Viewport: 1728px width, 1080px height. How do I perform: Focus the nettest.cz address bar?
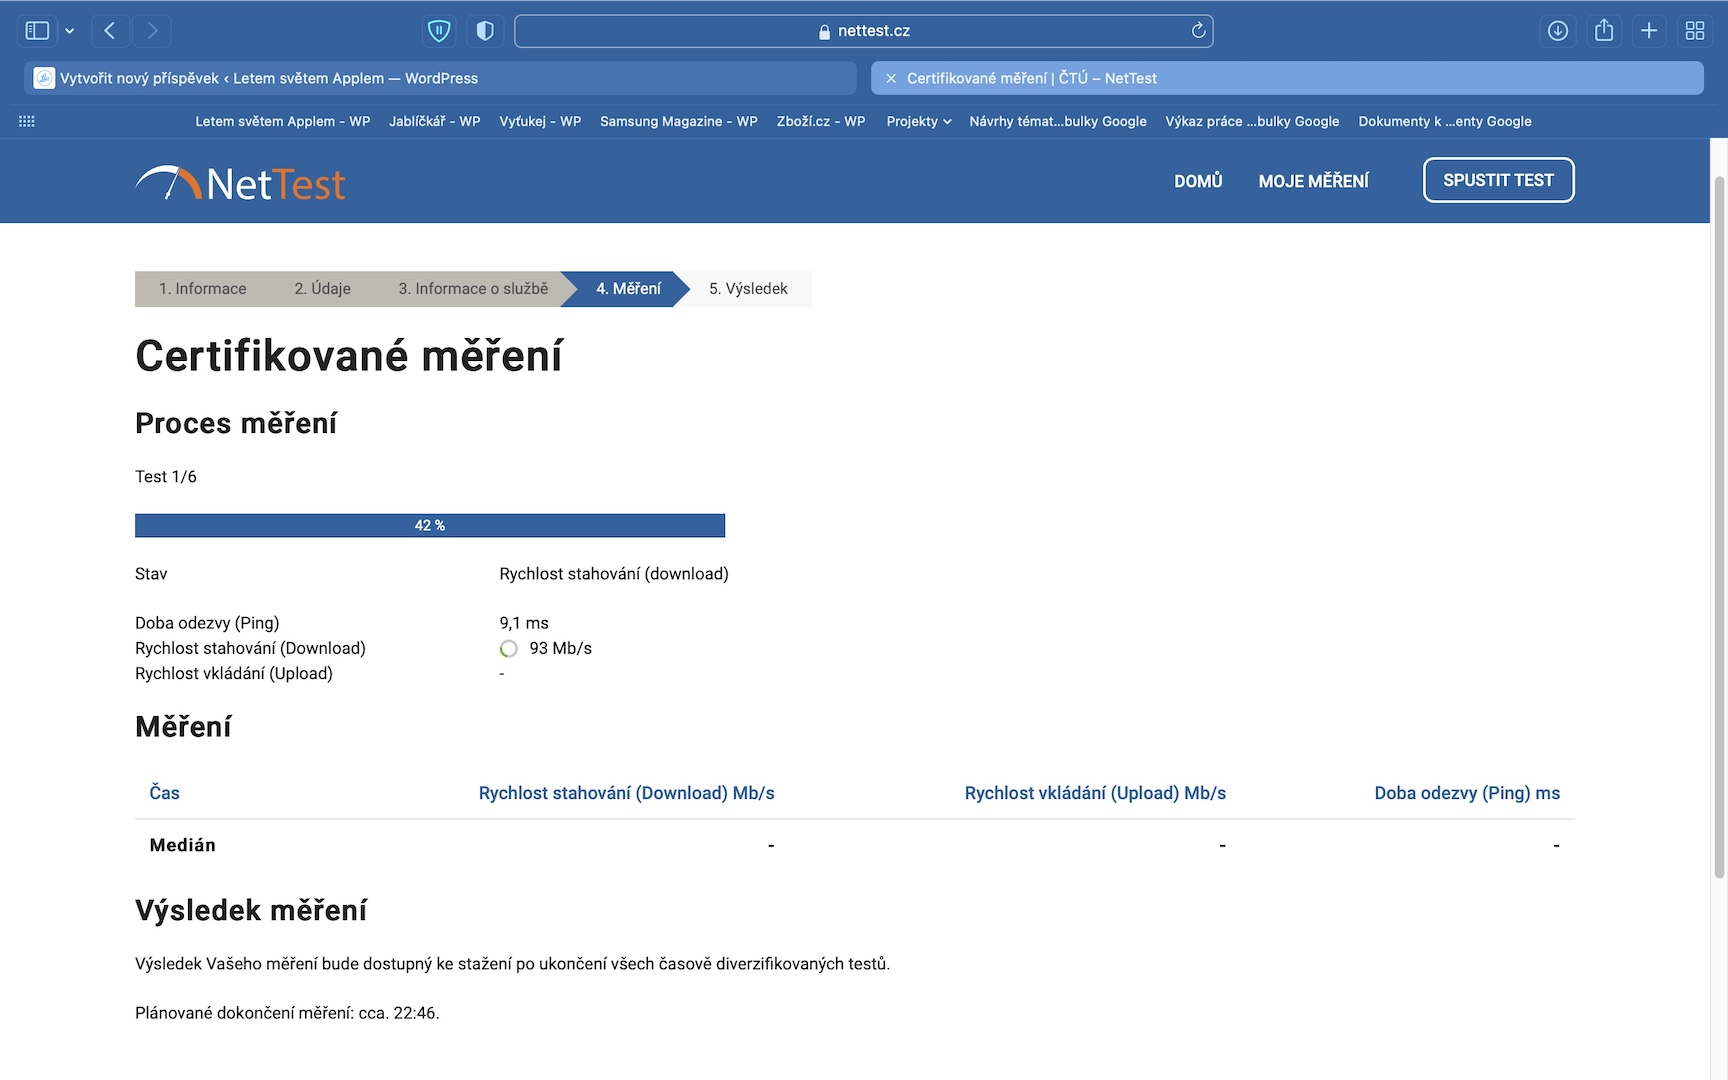click(864, 31)
